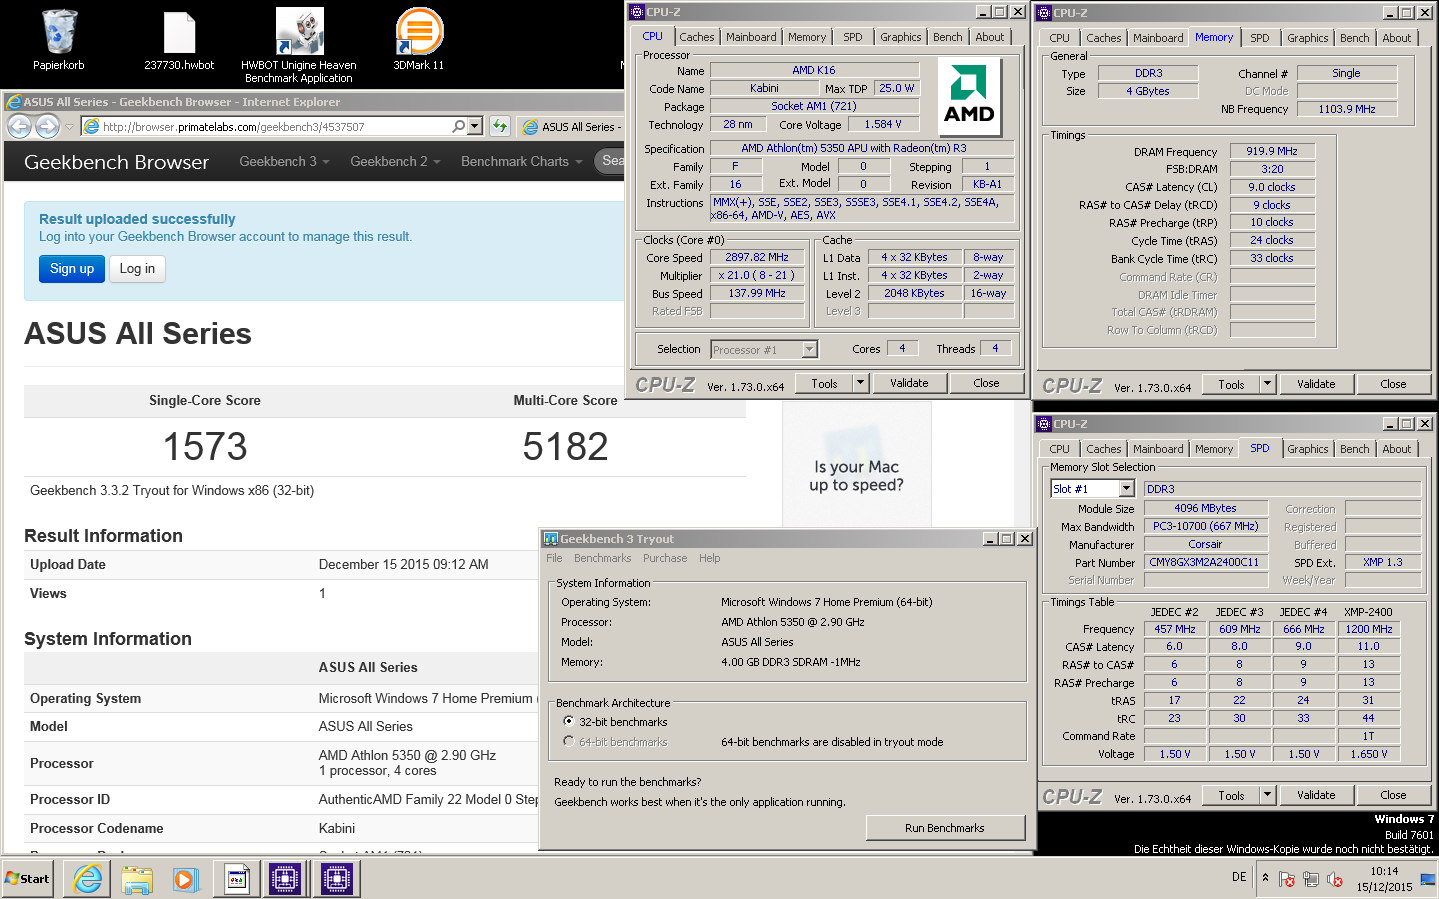This screenshot has height=899, width=1439.
Task: Open Bench tab in CPU-Z SPD window
Action: pyautogui.click(x=1355, y=449)
